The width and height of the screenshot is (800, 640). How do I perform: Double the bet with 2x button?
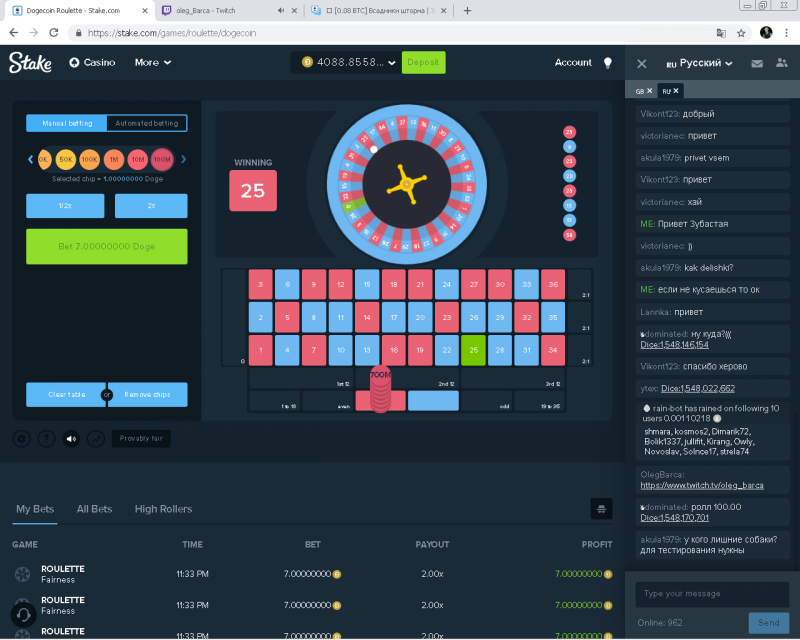pyautogui.click(x=151, y=206)
